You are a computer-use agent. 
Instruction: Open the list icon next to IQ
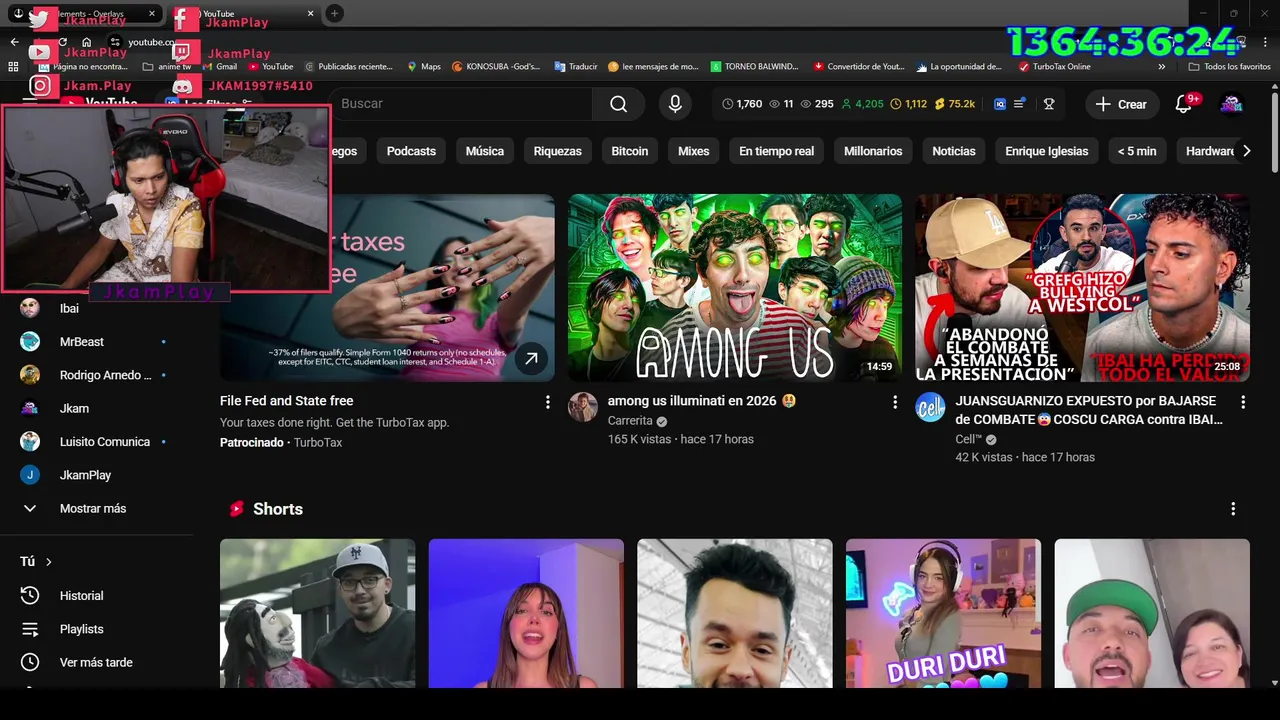(1019, 104)
